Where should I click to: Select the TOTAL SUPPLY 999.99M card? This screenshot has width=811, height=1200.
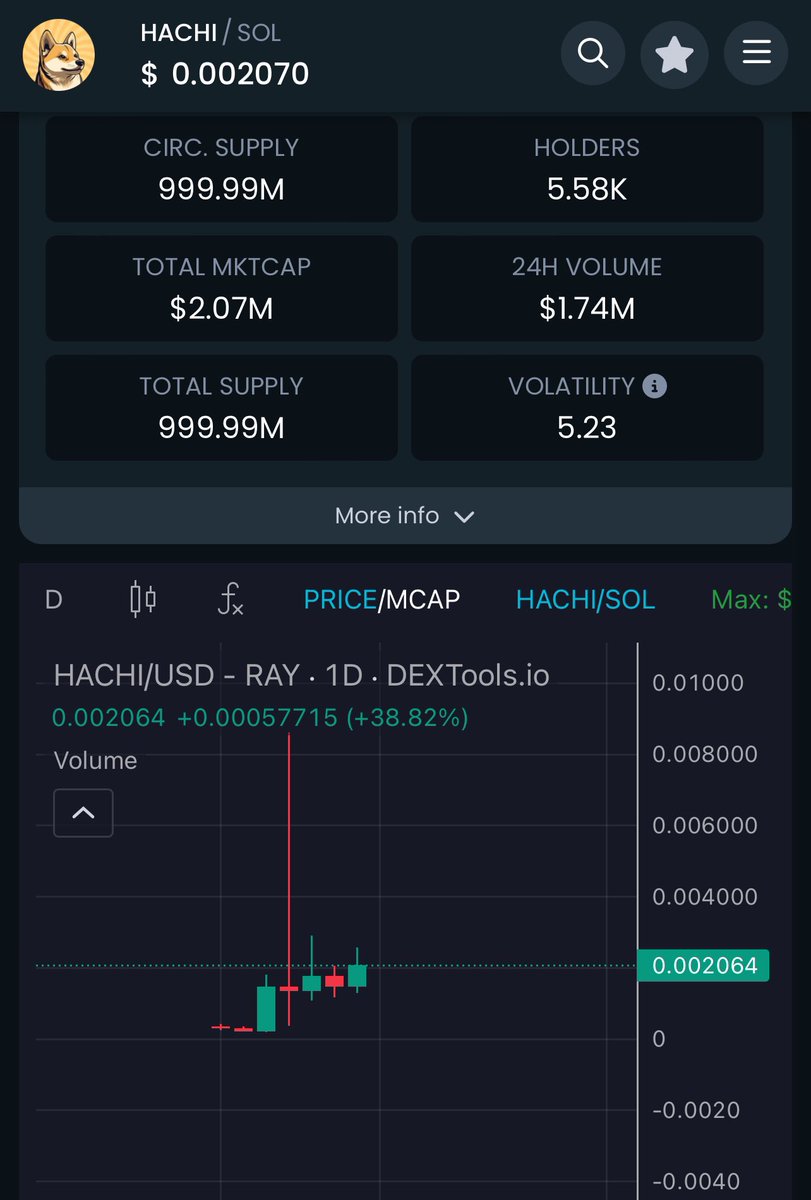pos(222,408)
